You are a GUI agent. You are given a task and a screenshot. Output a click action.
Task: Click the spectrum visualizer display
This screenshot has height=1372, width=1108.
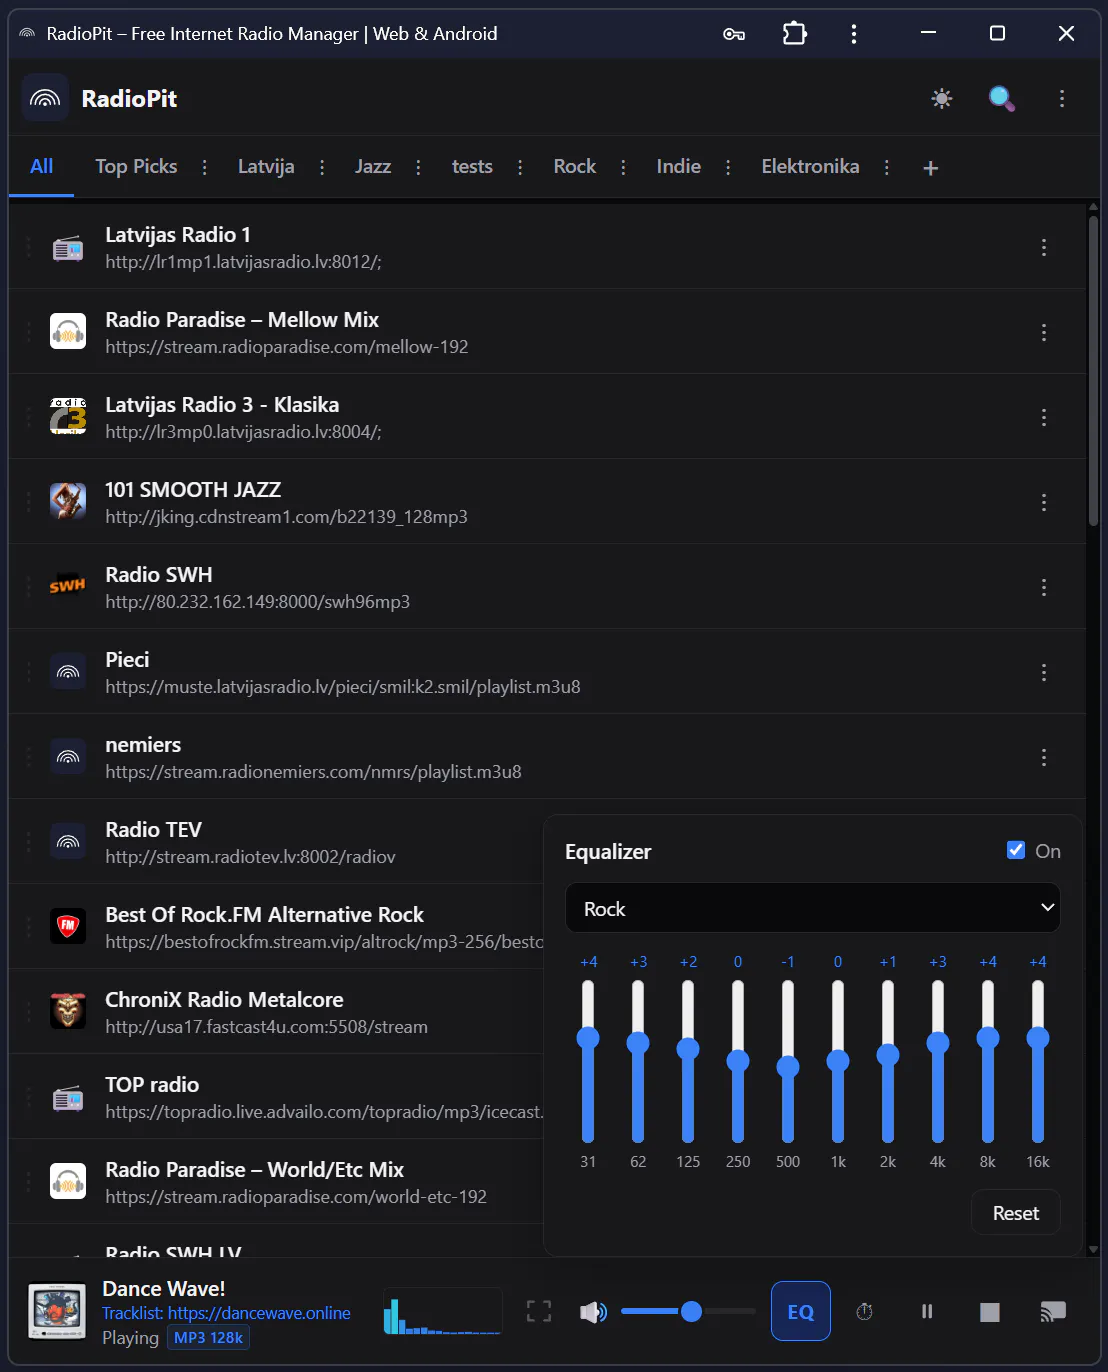[442, 1311]
